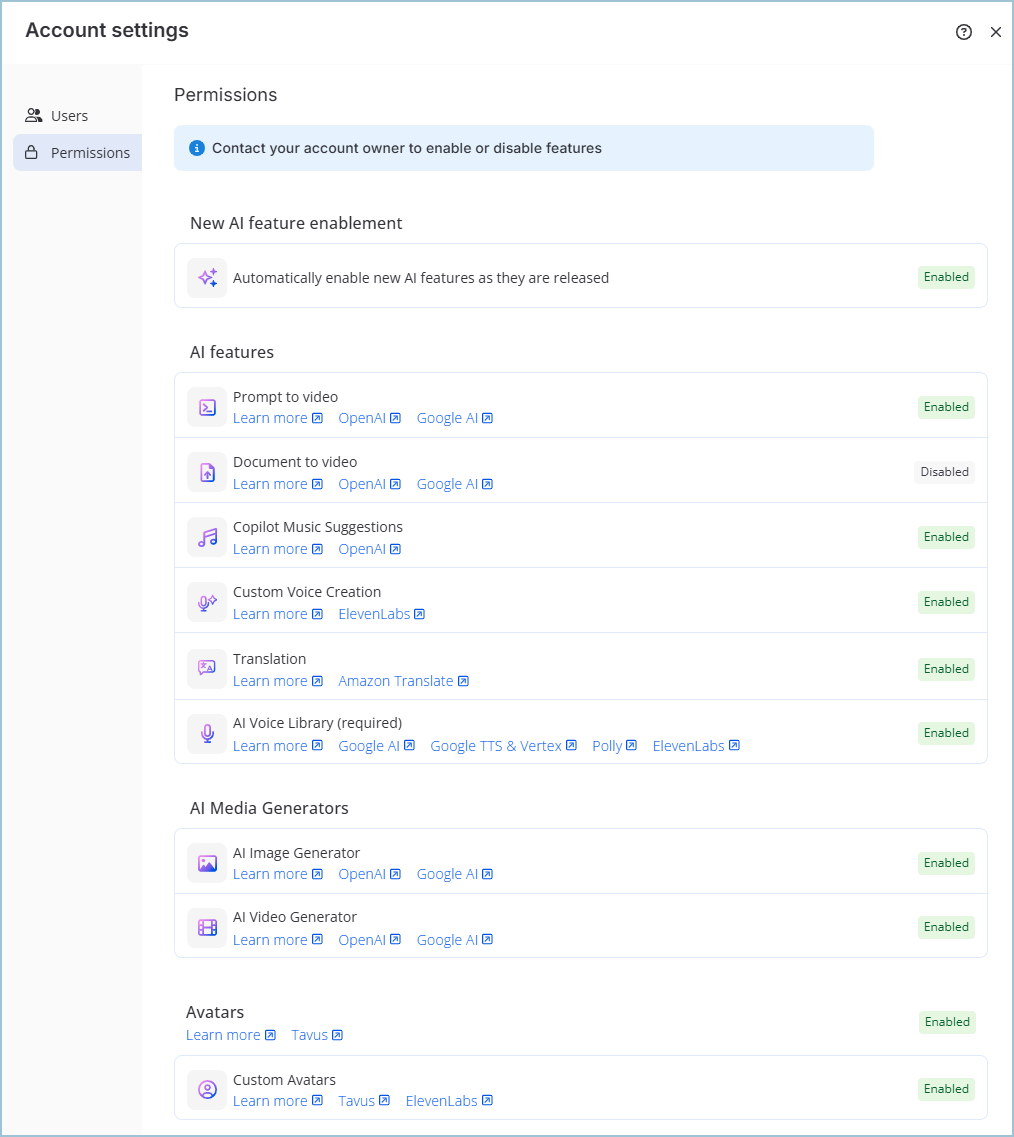Follow the Tavus link under Avatars
This screenshot has width=1014, height=1137.
click(x=317, y=1034)
